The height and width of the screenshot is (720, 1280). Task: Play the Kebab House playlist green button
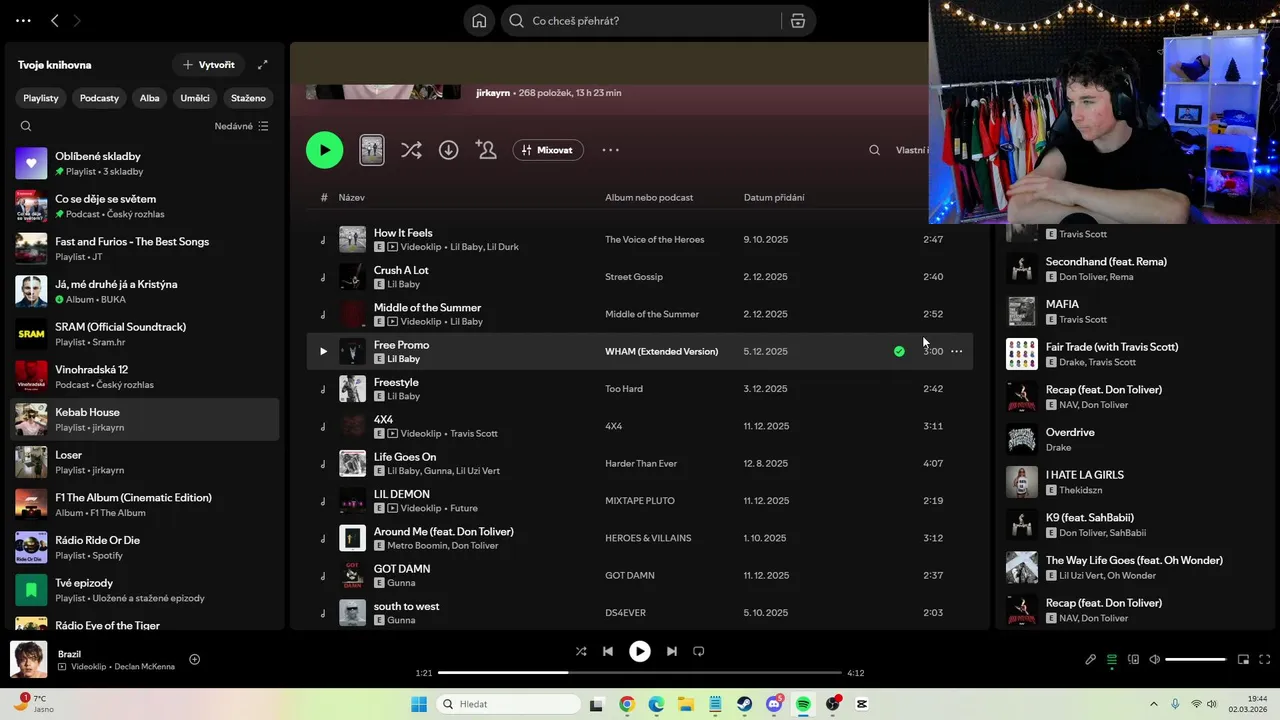(x=324, y=150)
